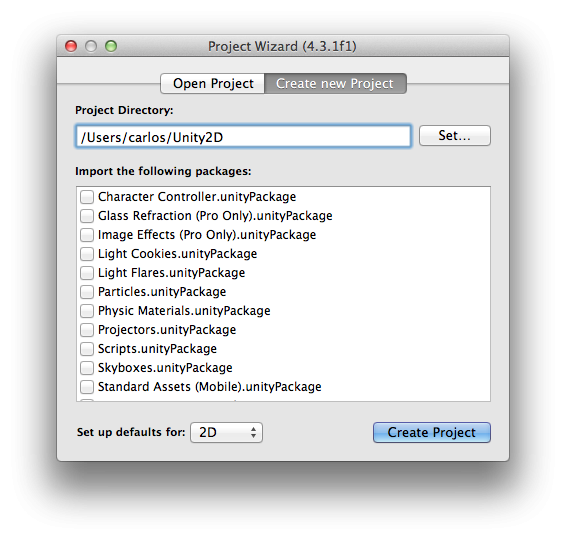
Task: Select the Create new Project tab
Action: [x=335, y=84]
